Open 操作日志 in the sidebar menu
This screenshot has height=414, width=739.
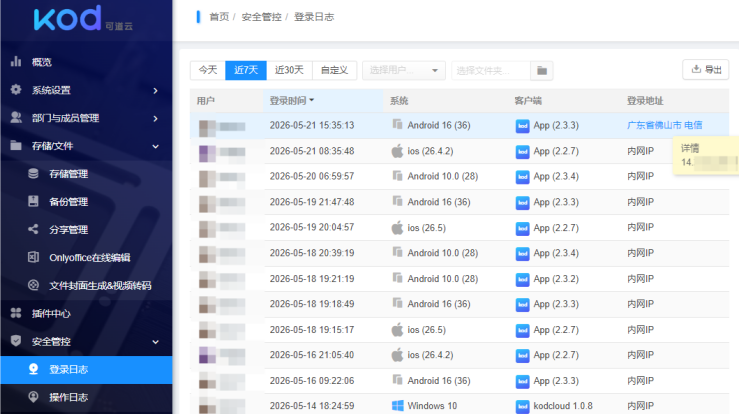tap(86, 397)
